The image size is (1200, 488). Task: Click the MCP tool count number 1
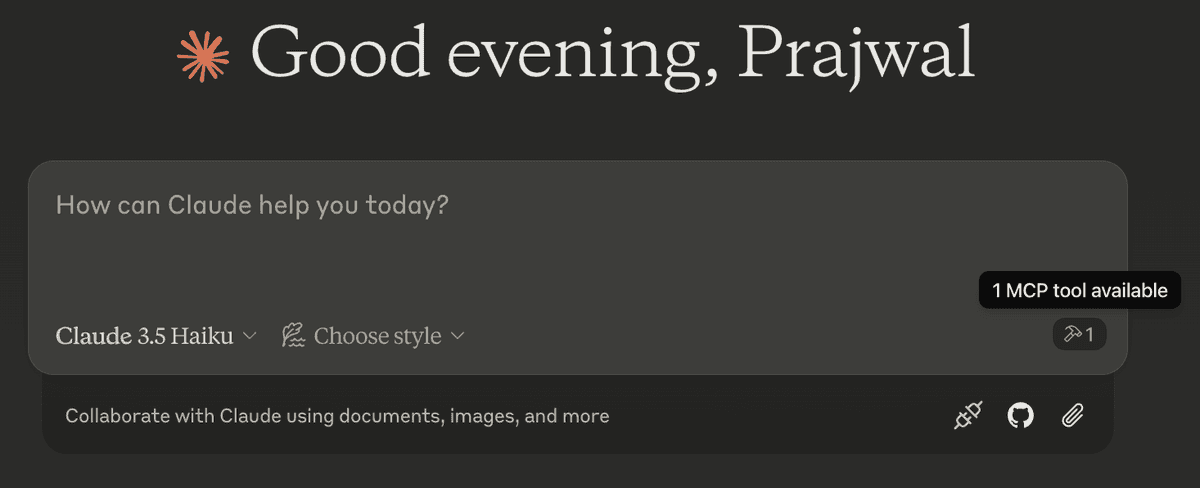(x=1090, y=335)
